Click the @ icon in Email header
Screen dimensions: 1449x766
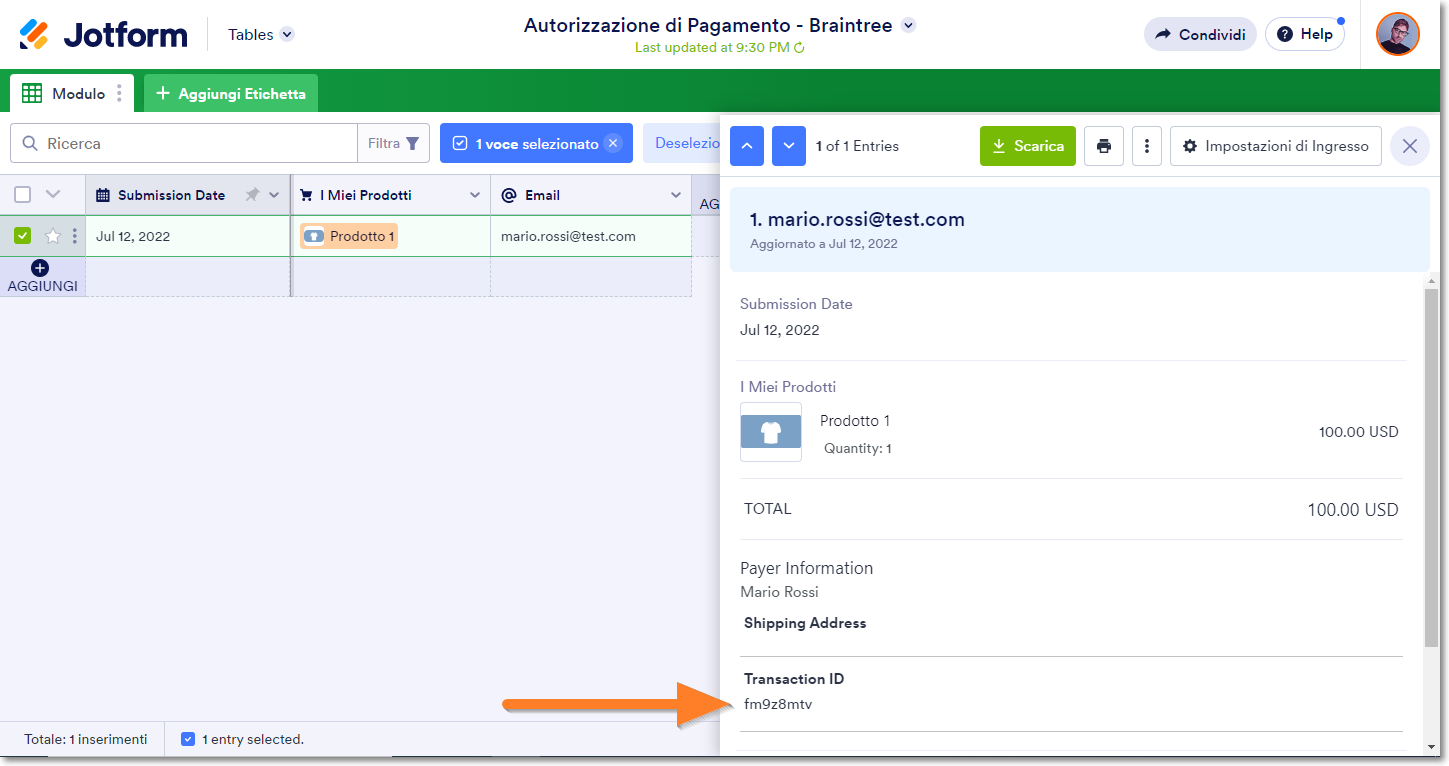[x=508, y=195]
